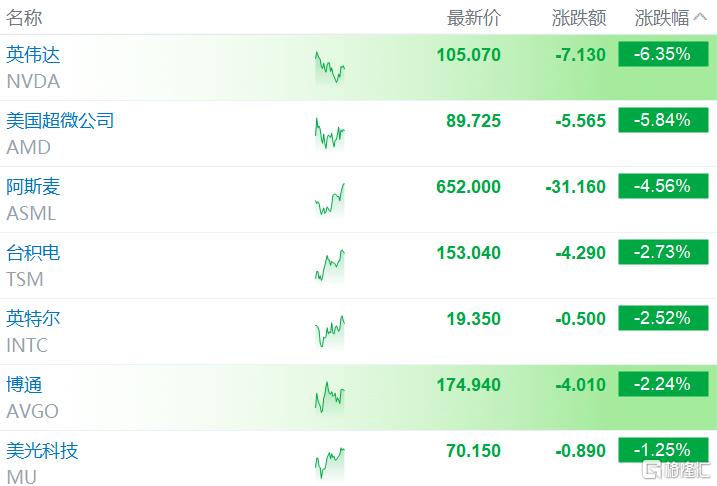
Task: Select the -6.35% change badge
Action: (663, 54)
